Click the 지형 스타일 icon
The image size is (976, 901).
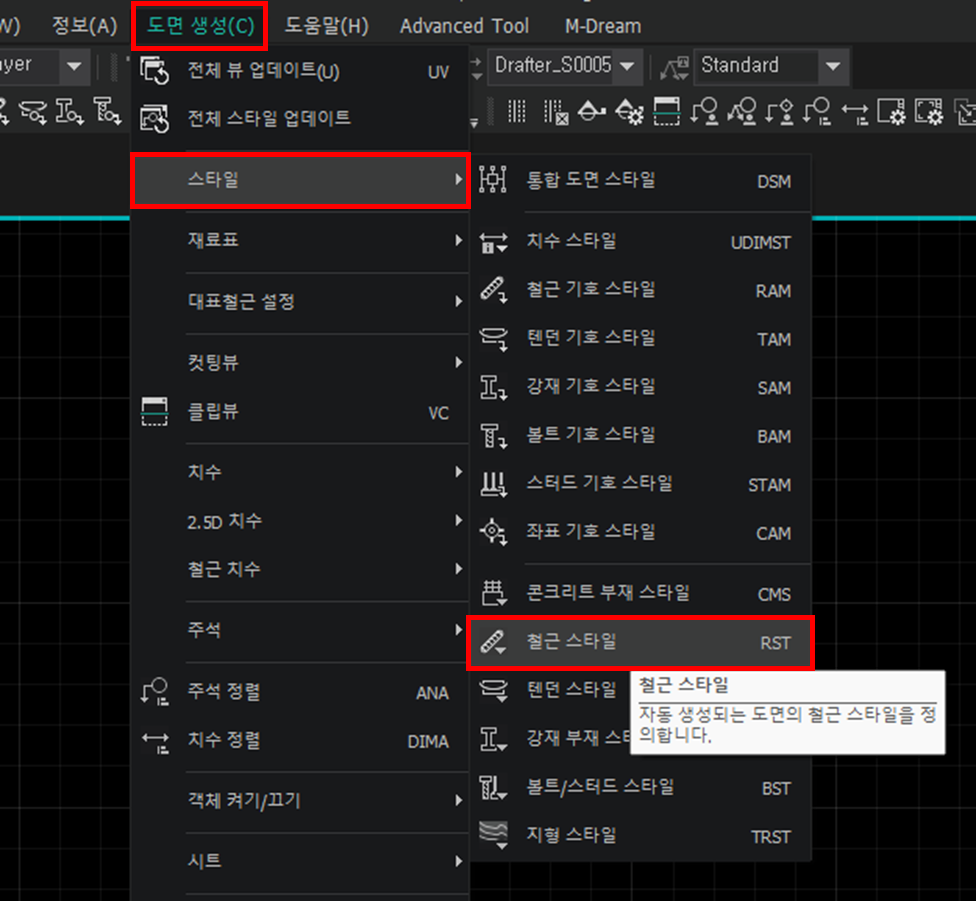(x=493, y=835)
